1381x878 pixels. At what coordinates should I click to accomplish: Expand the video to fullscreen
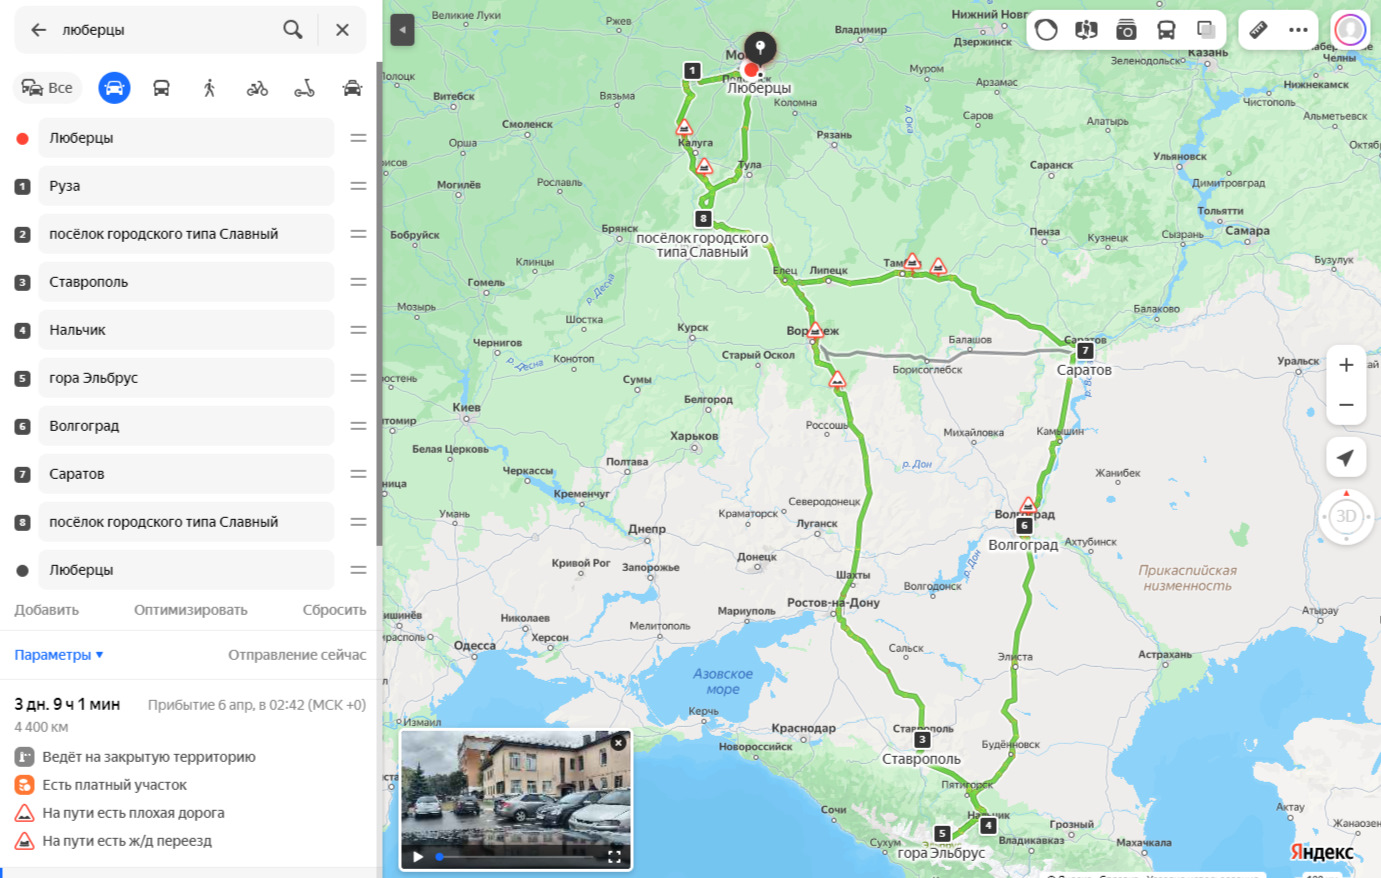615,857
